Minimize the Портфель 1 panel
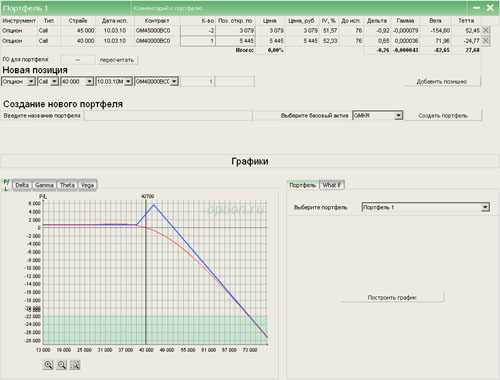 point(477,8)
